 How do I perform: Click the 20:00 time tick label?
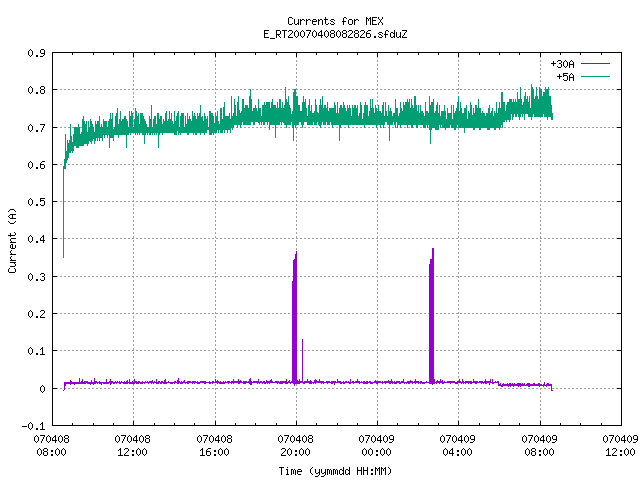point(296,452)
